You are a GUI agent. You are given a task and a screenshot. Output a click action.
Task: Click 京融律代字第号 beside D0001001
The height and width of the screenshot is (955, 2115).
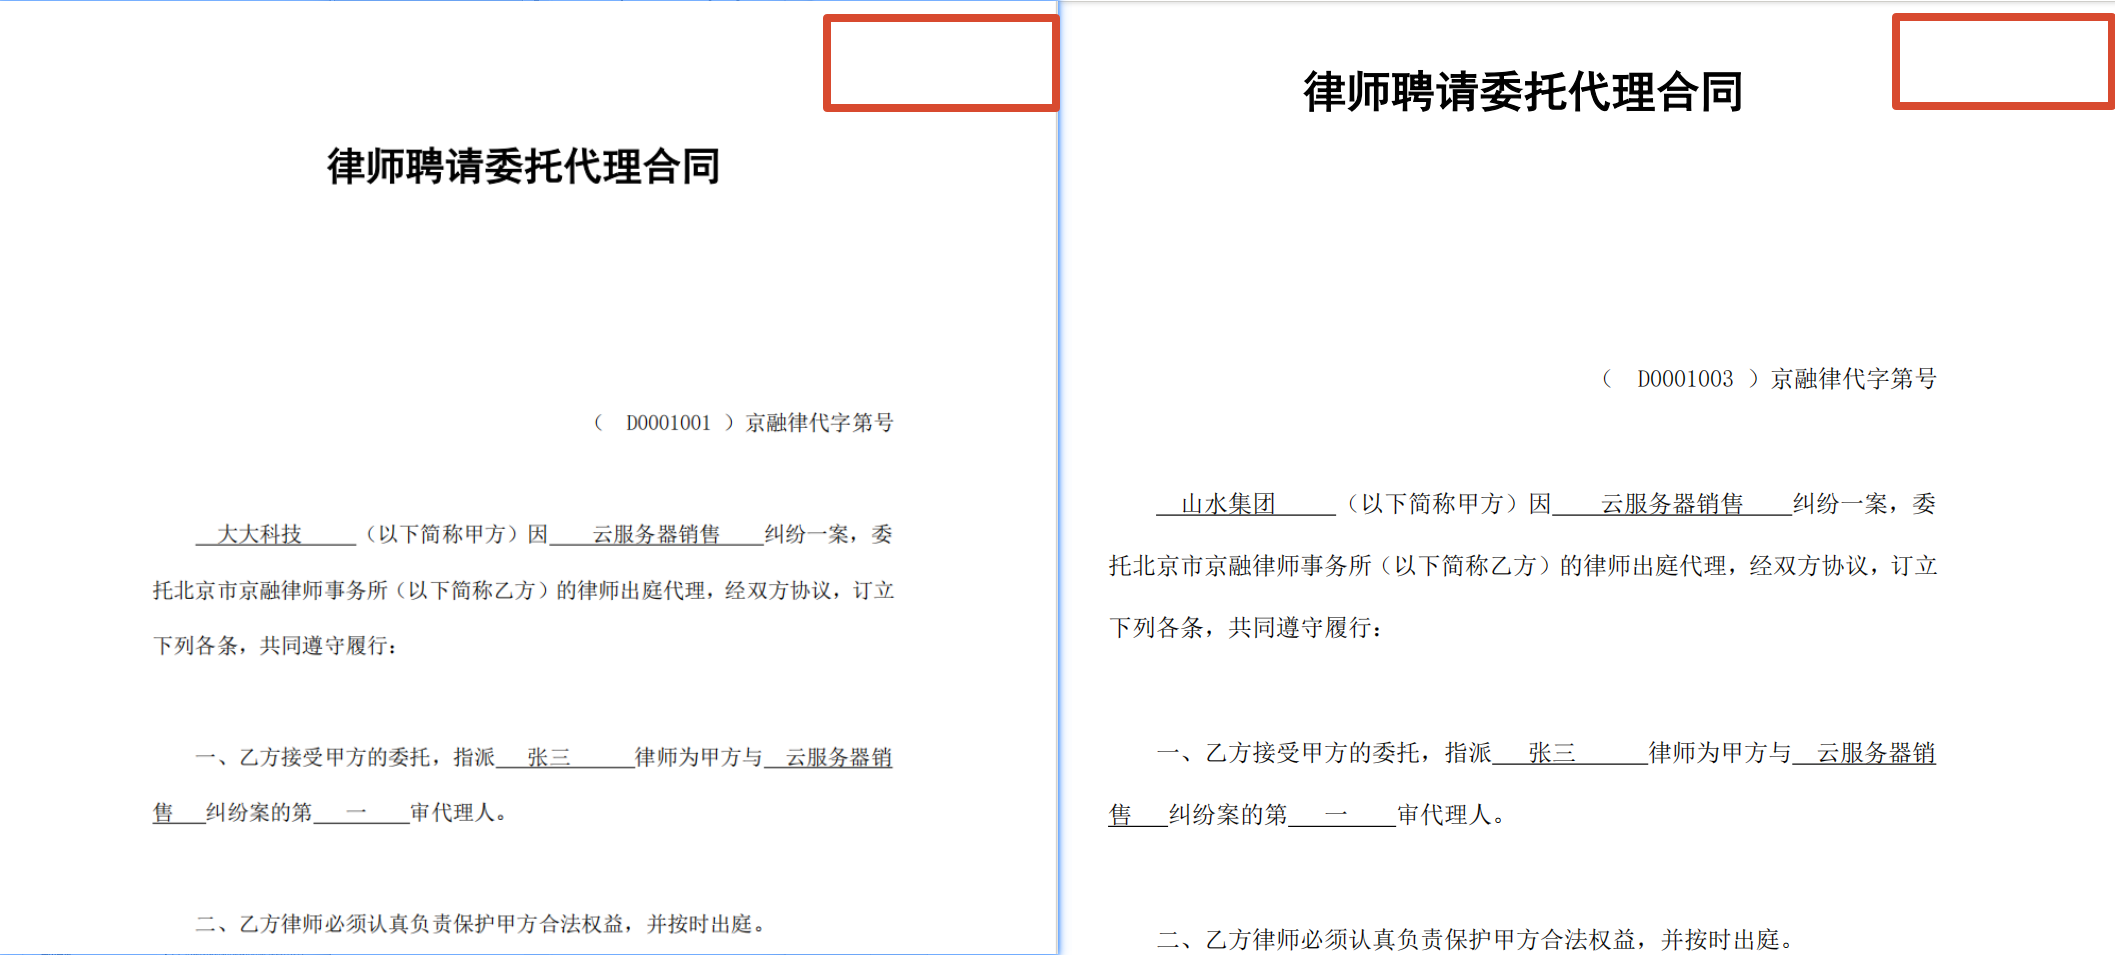click(820, 423)
